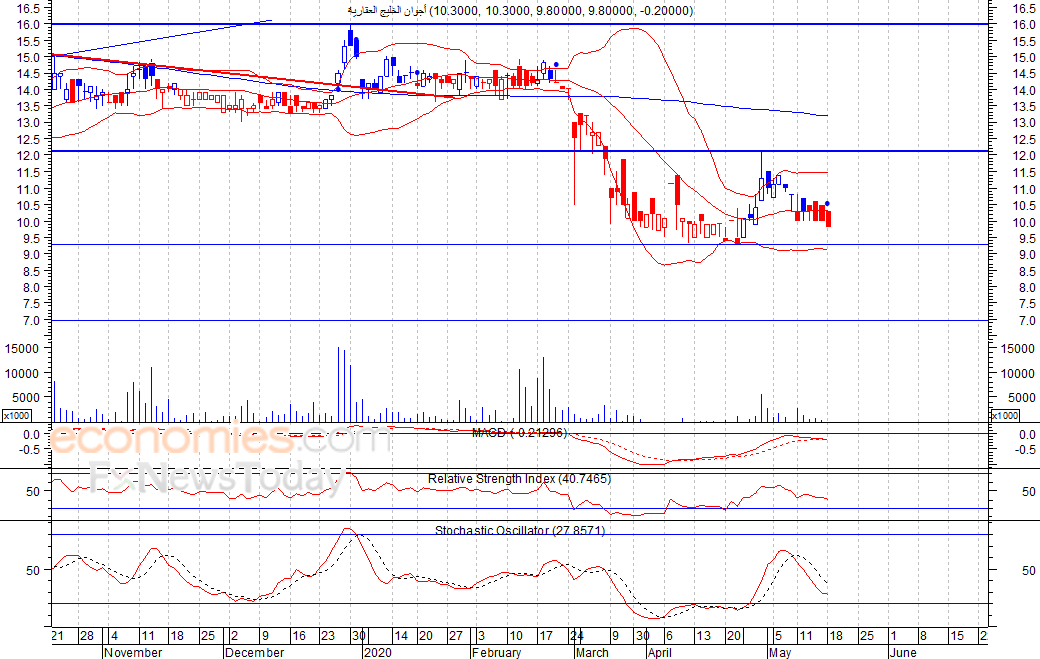The image size is (1040, 659).
Task: Select the May month label
Action: coord(780,652)
